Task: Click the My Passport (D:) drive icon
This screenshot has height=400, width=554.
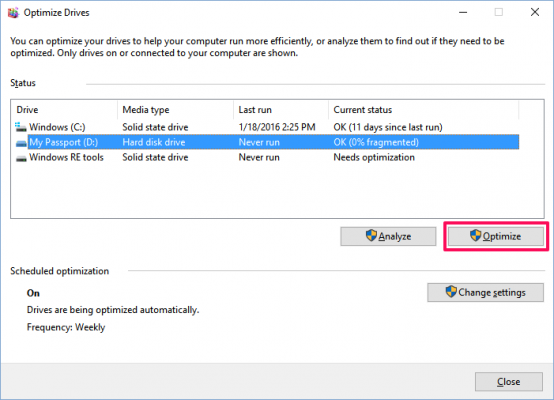Action: tap(21, 143)
